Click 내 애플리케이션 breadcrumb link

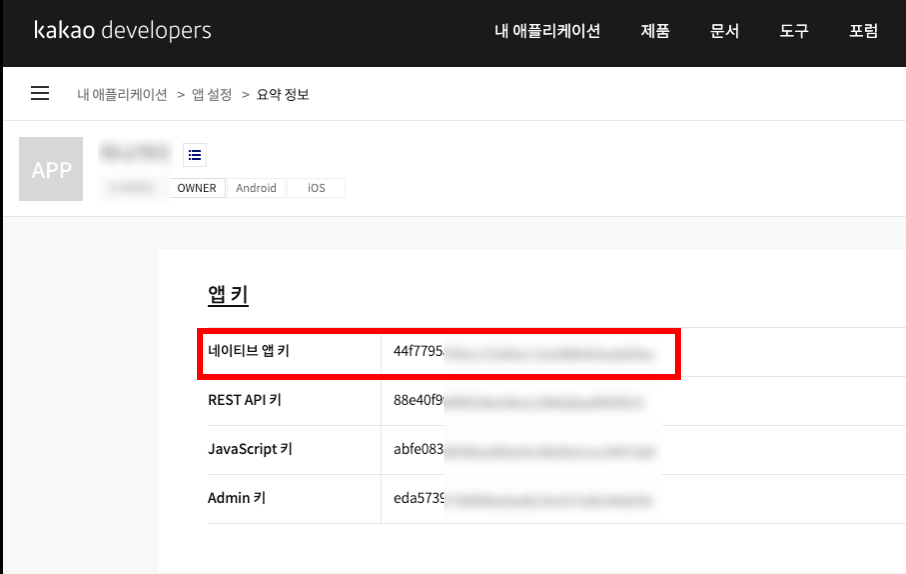[x=122, y=94]
